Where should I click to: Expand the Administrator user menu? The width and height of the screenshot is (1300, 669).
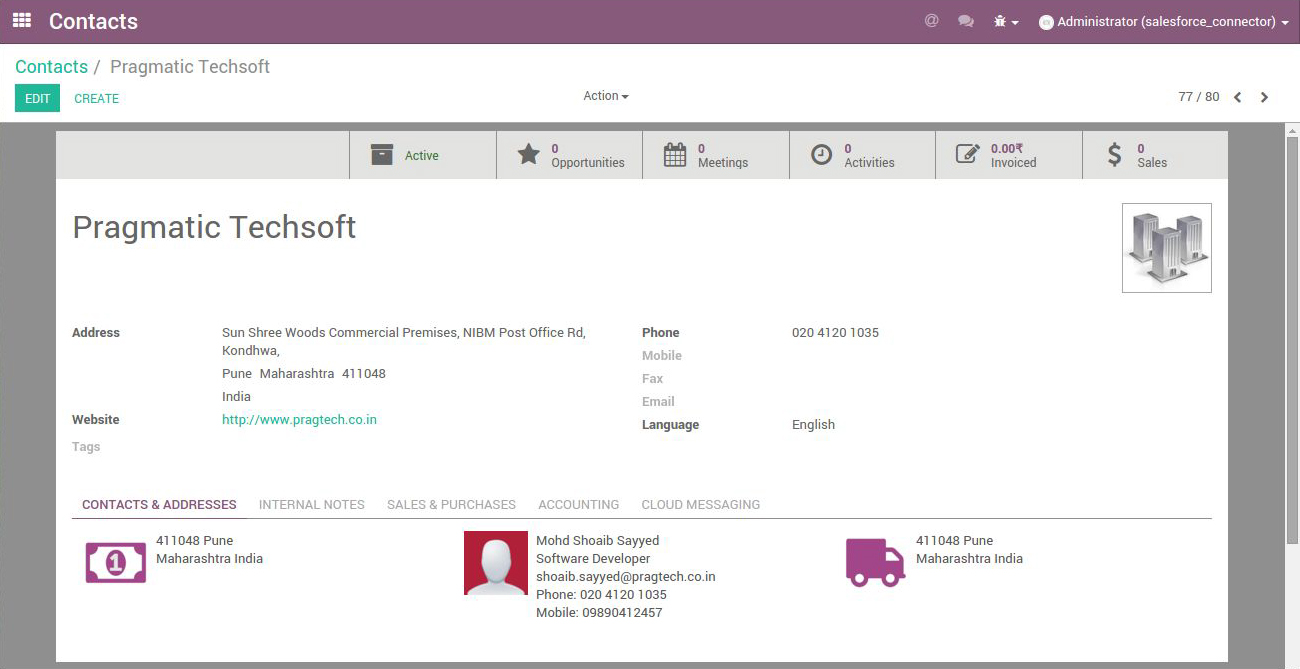[x=1164, y=21]
